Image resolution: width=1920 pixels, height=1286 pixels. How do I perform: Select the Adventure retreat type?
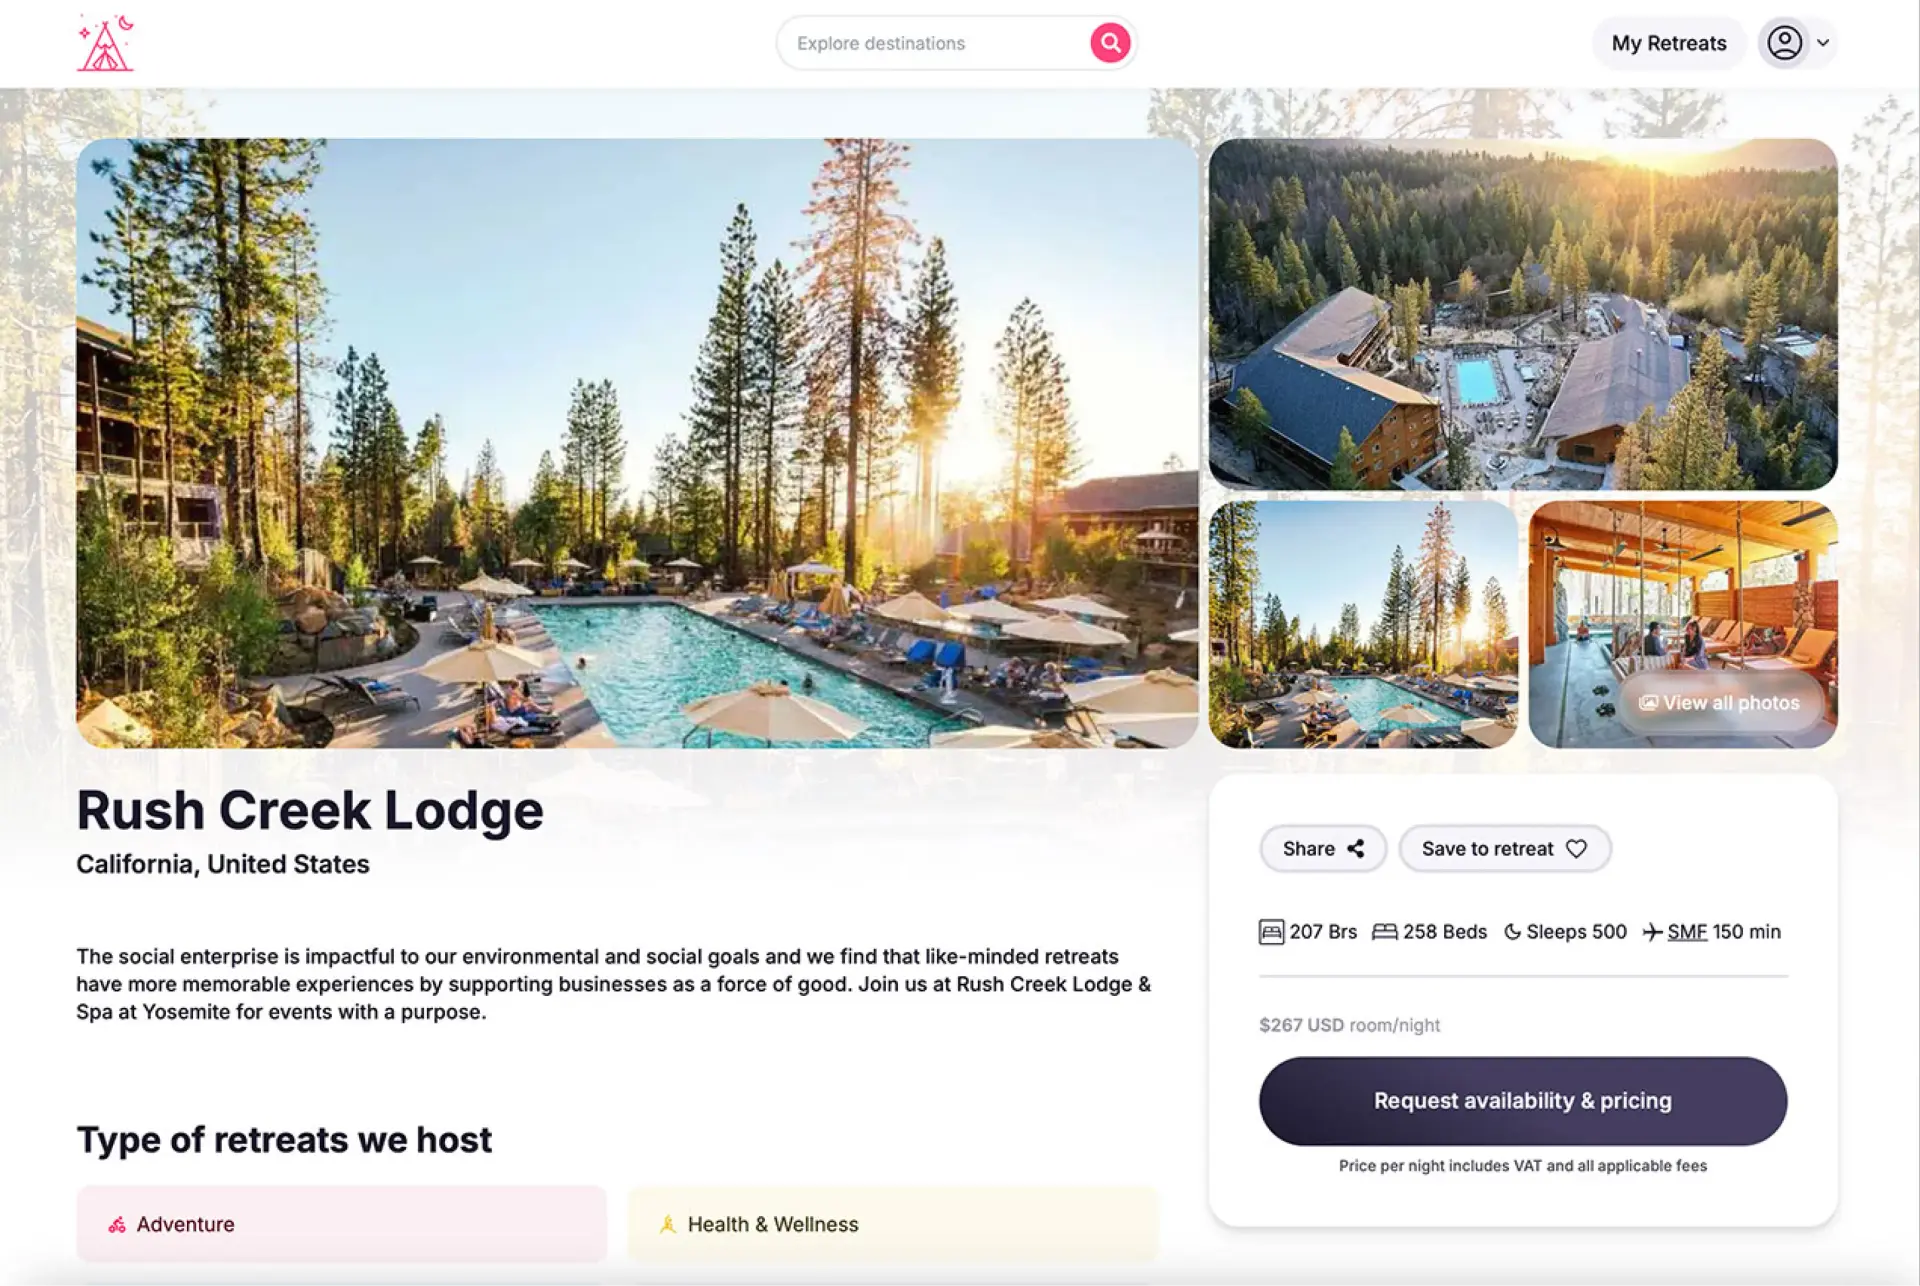(341, 1224)
